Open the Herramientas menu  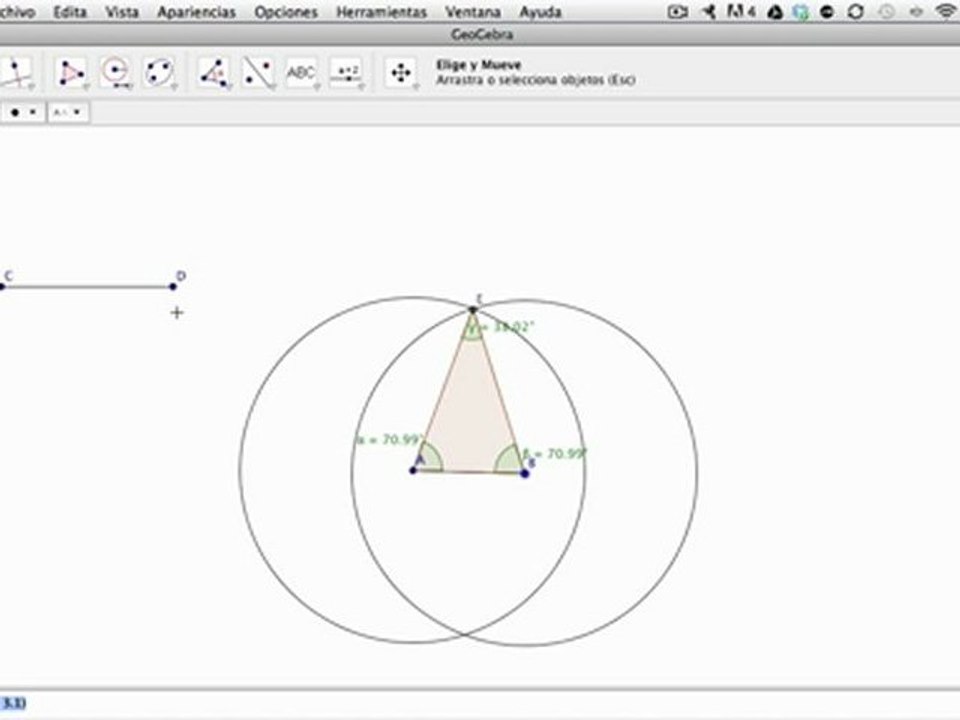pos(381,12)
